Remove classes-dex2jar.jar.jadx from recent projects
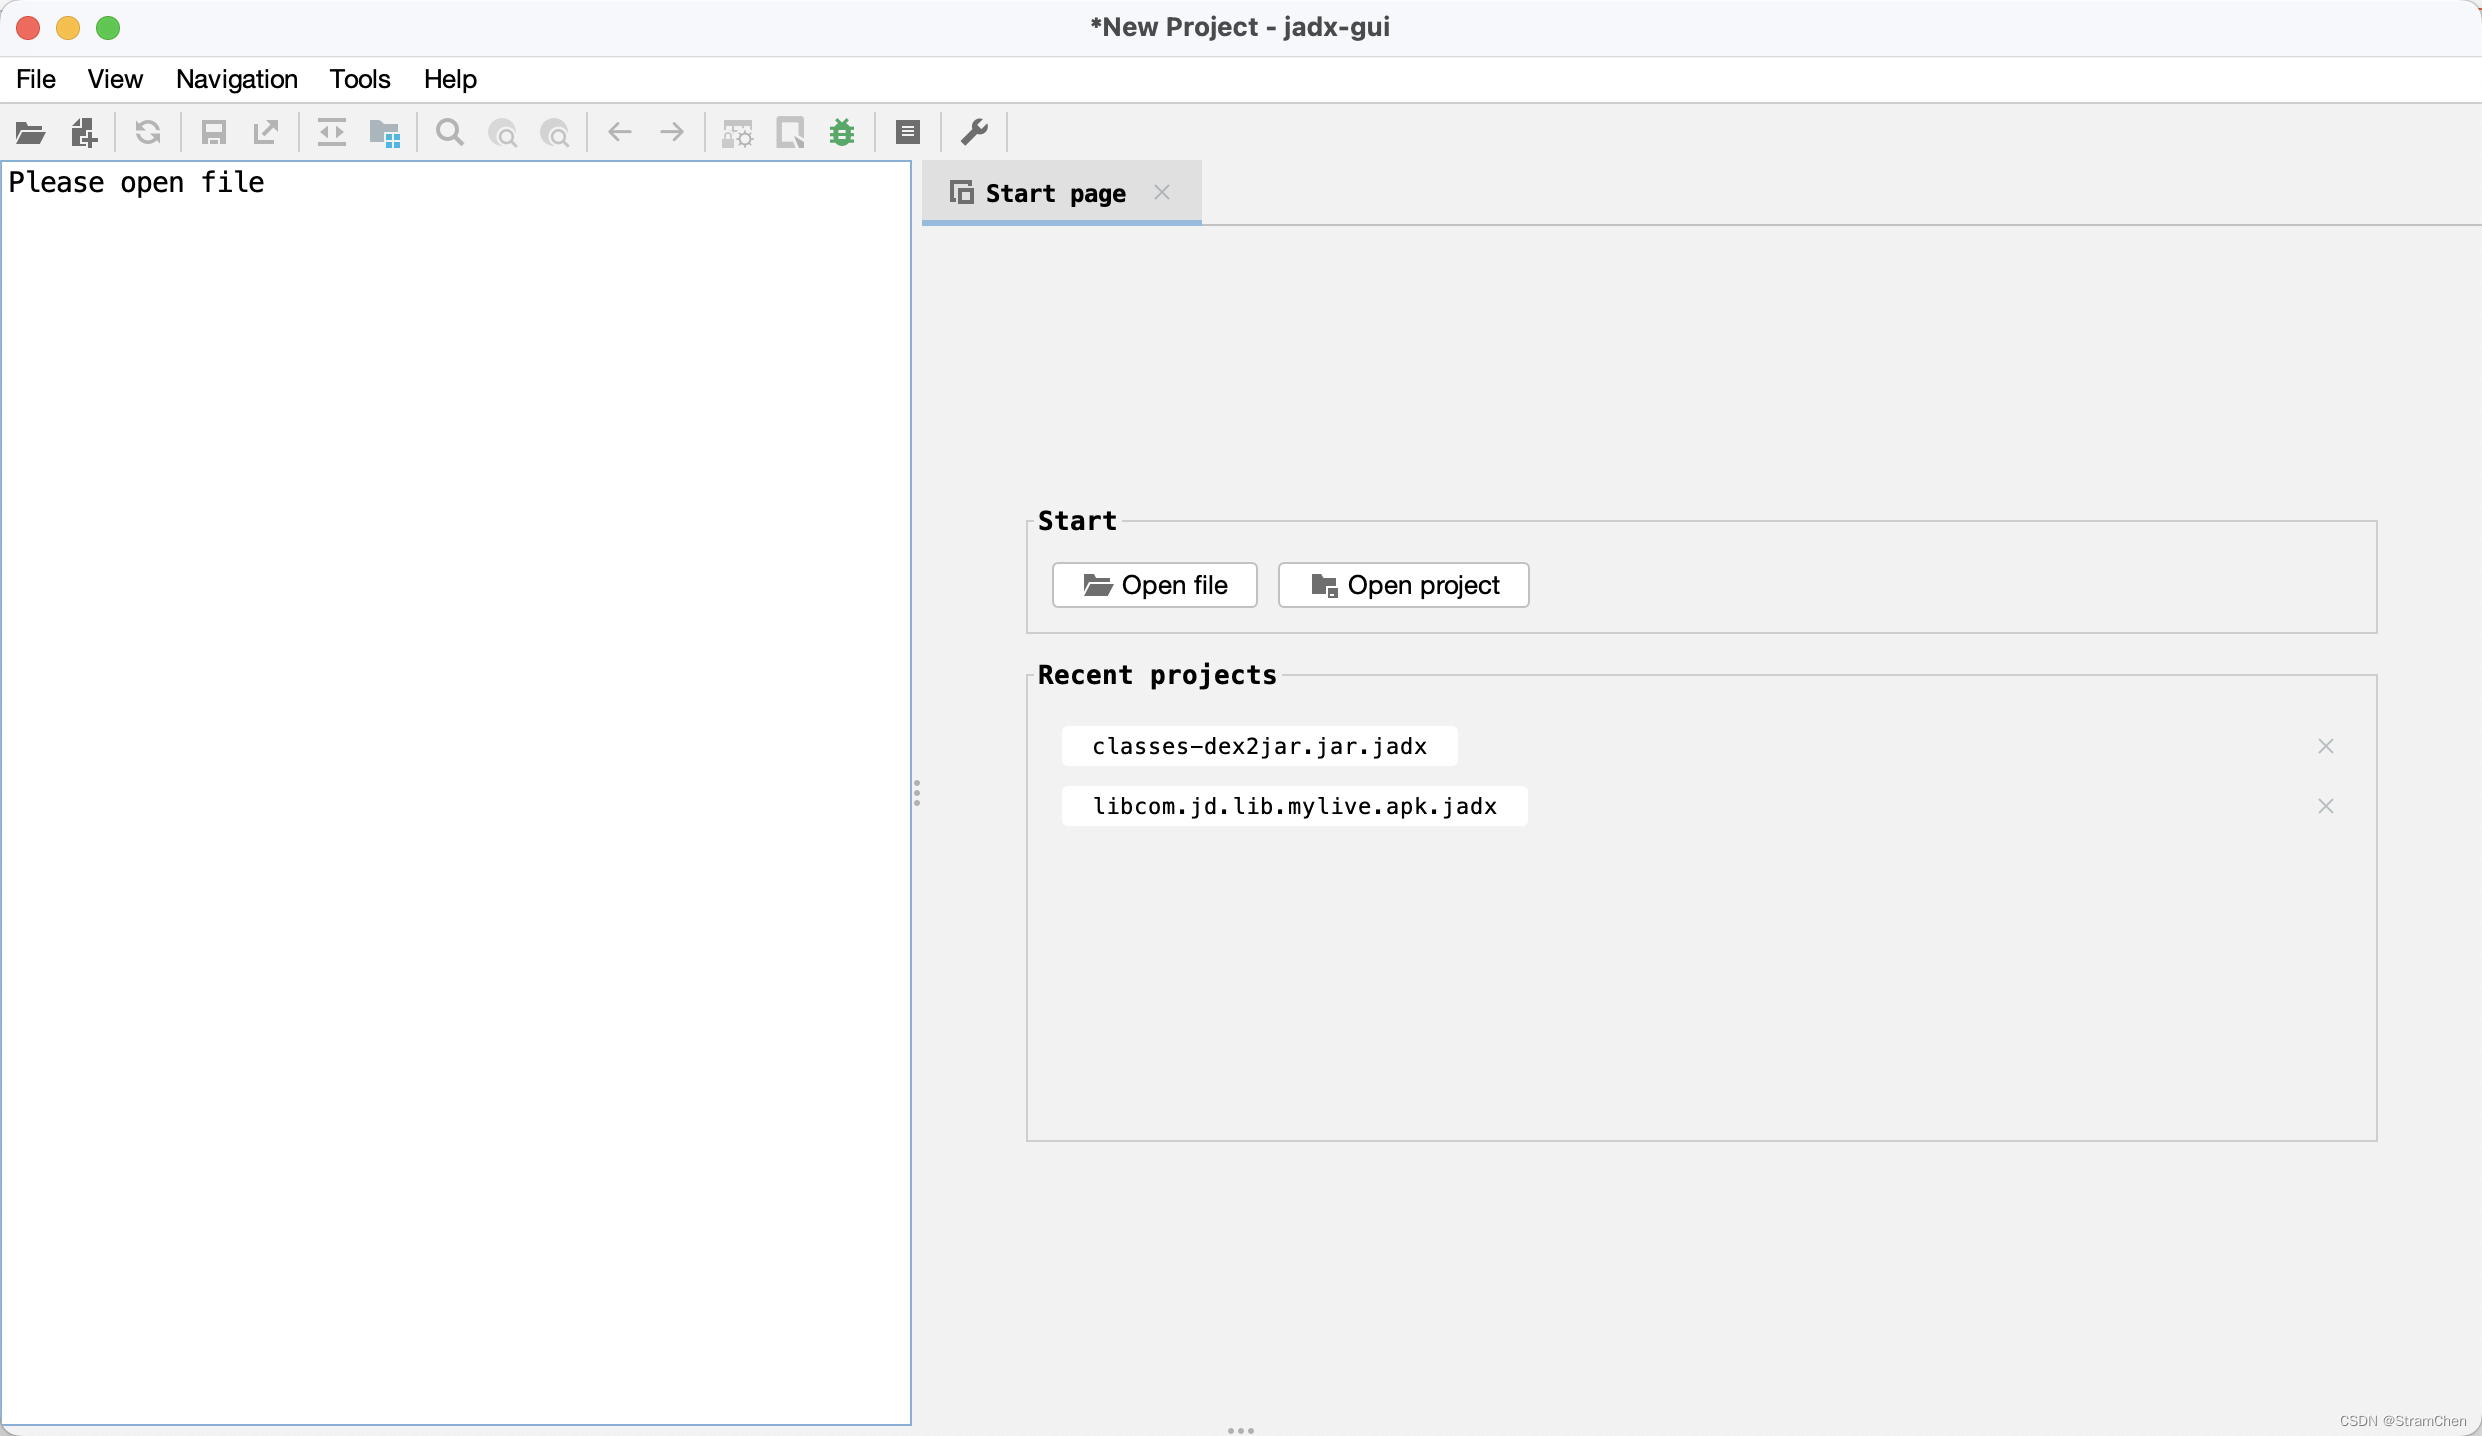The width and height of the screenshot is (2482, 1436). click(x=2326, y=746)
